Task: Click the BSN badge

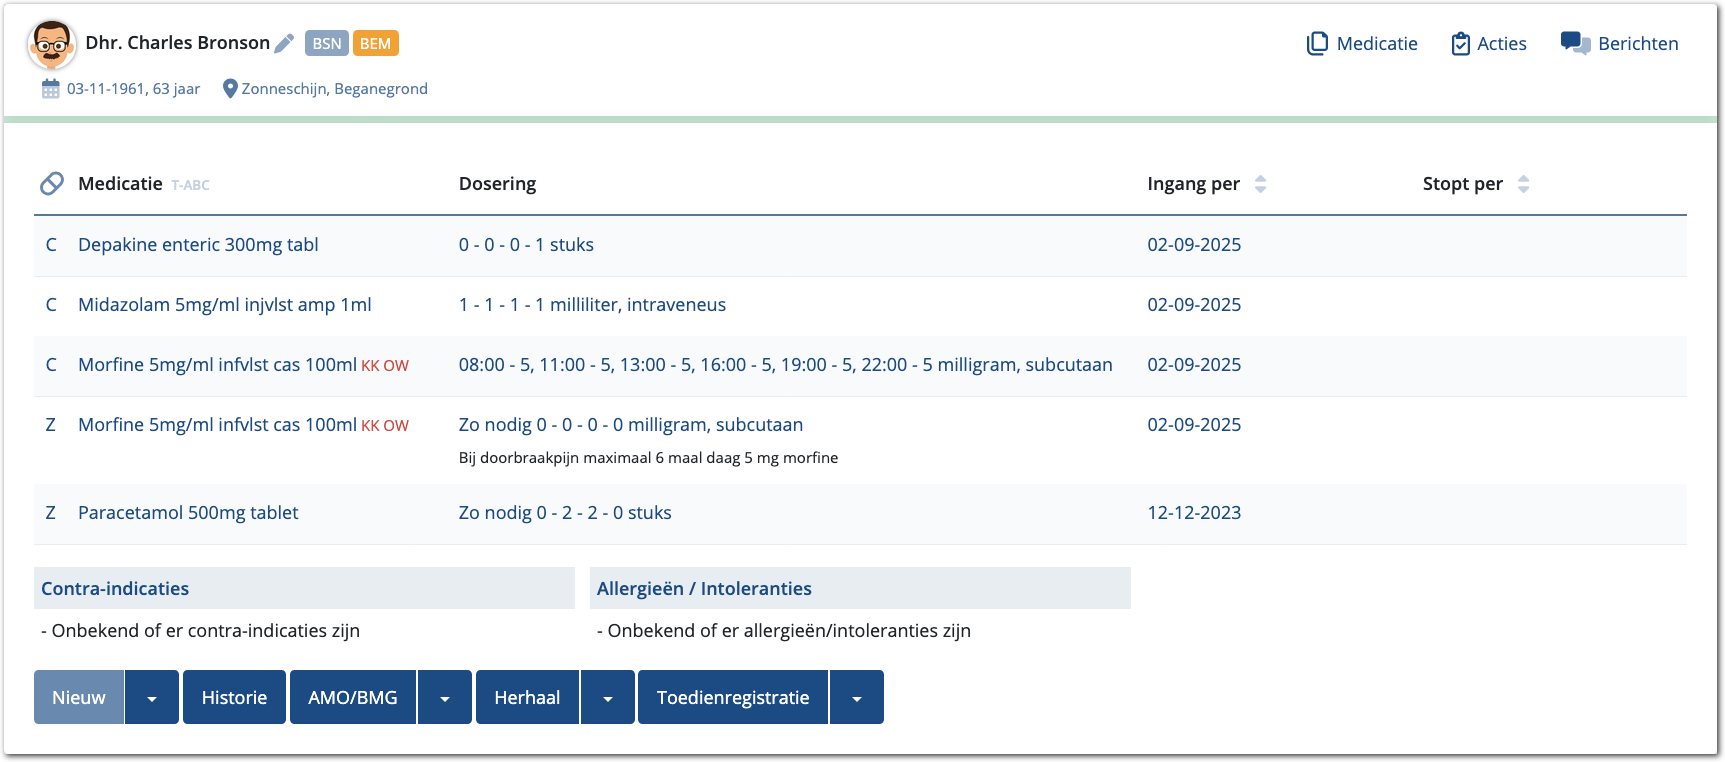Action: [x=326, y=43]
